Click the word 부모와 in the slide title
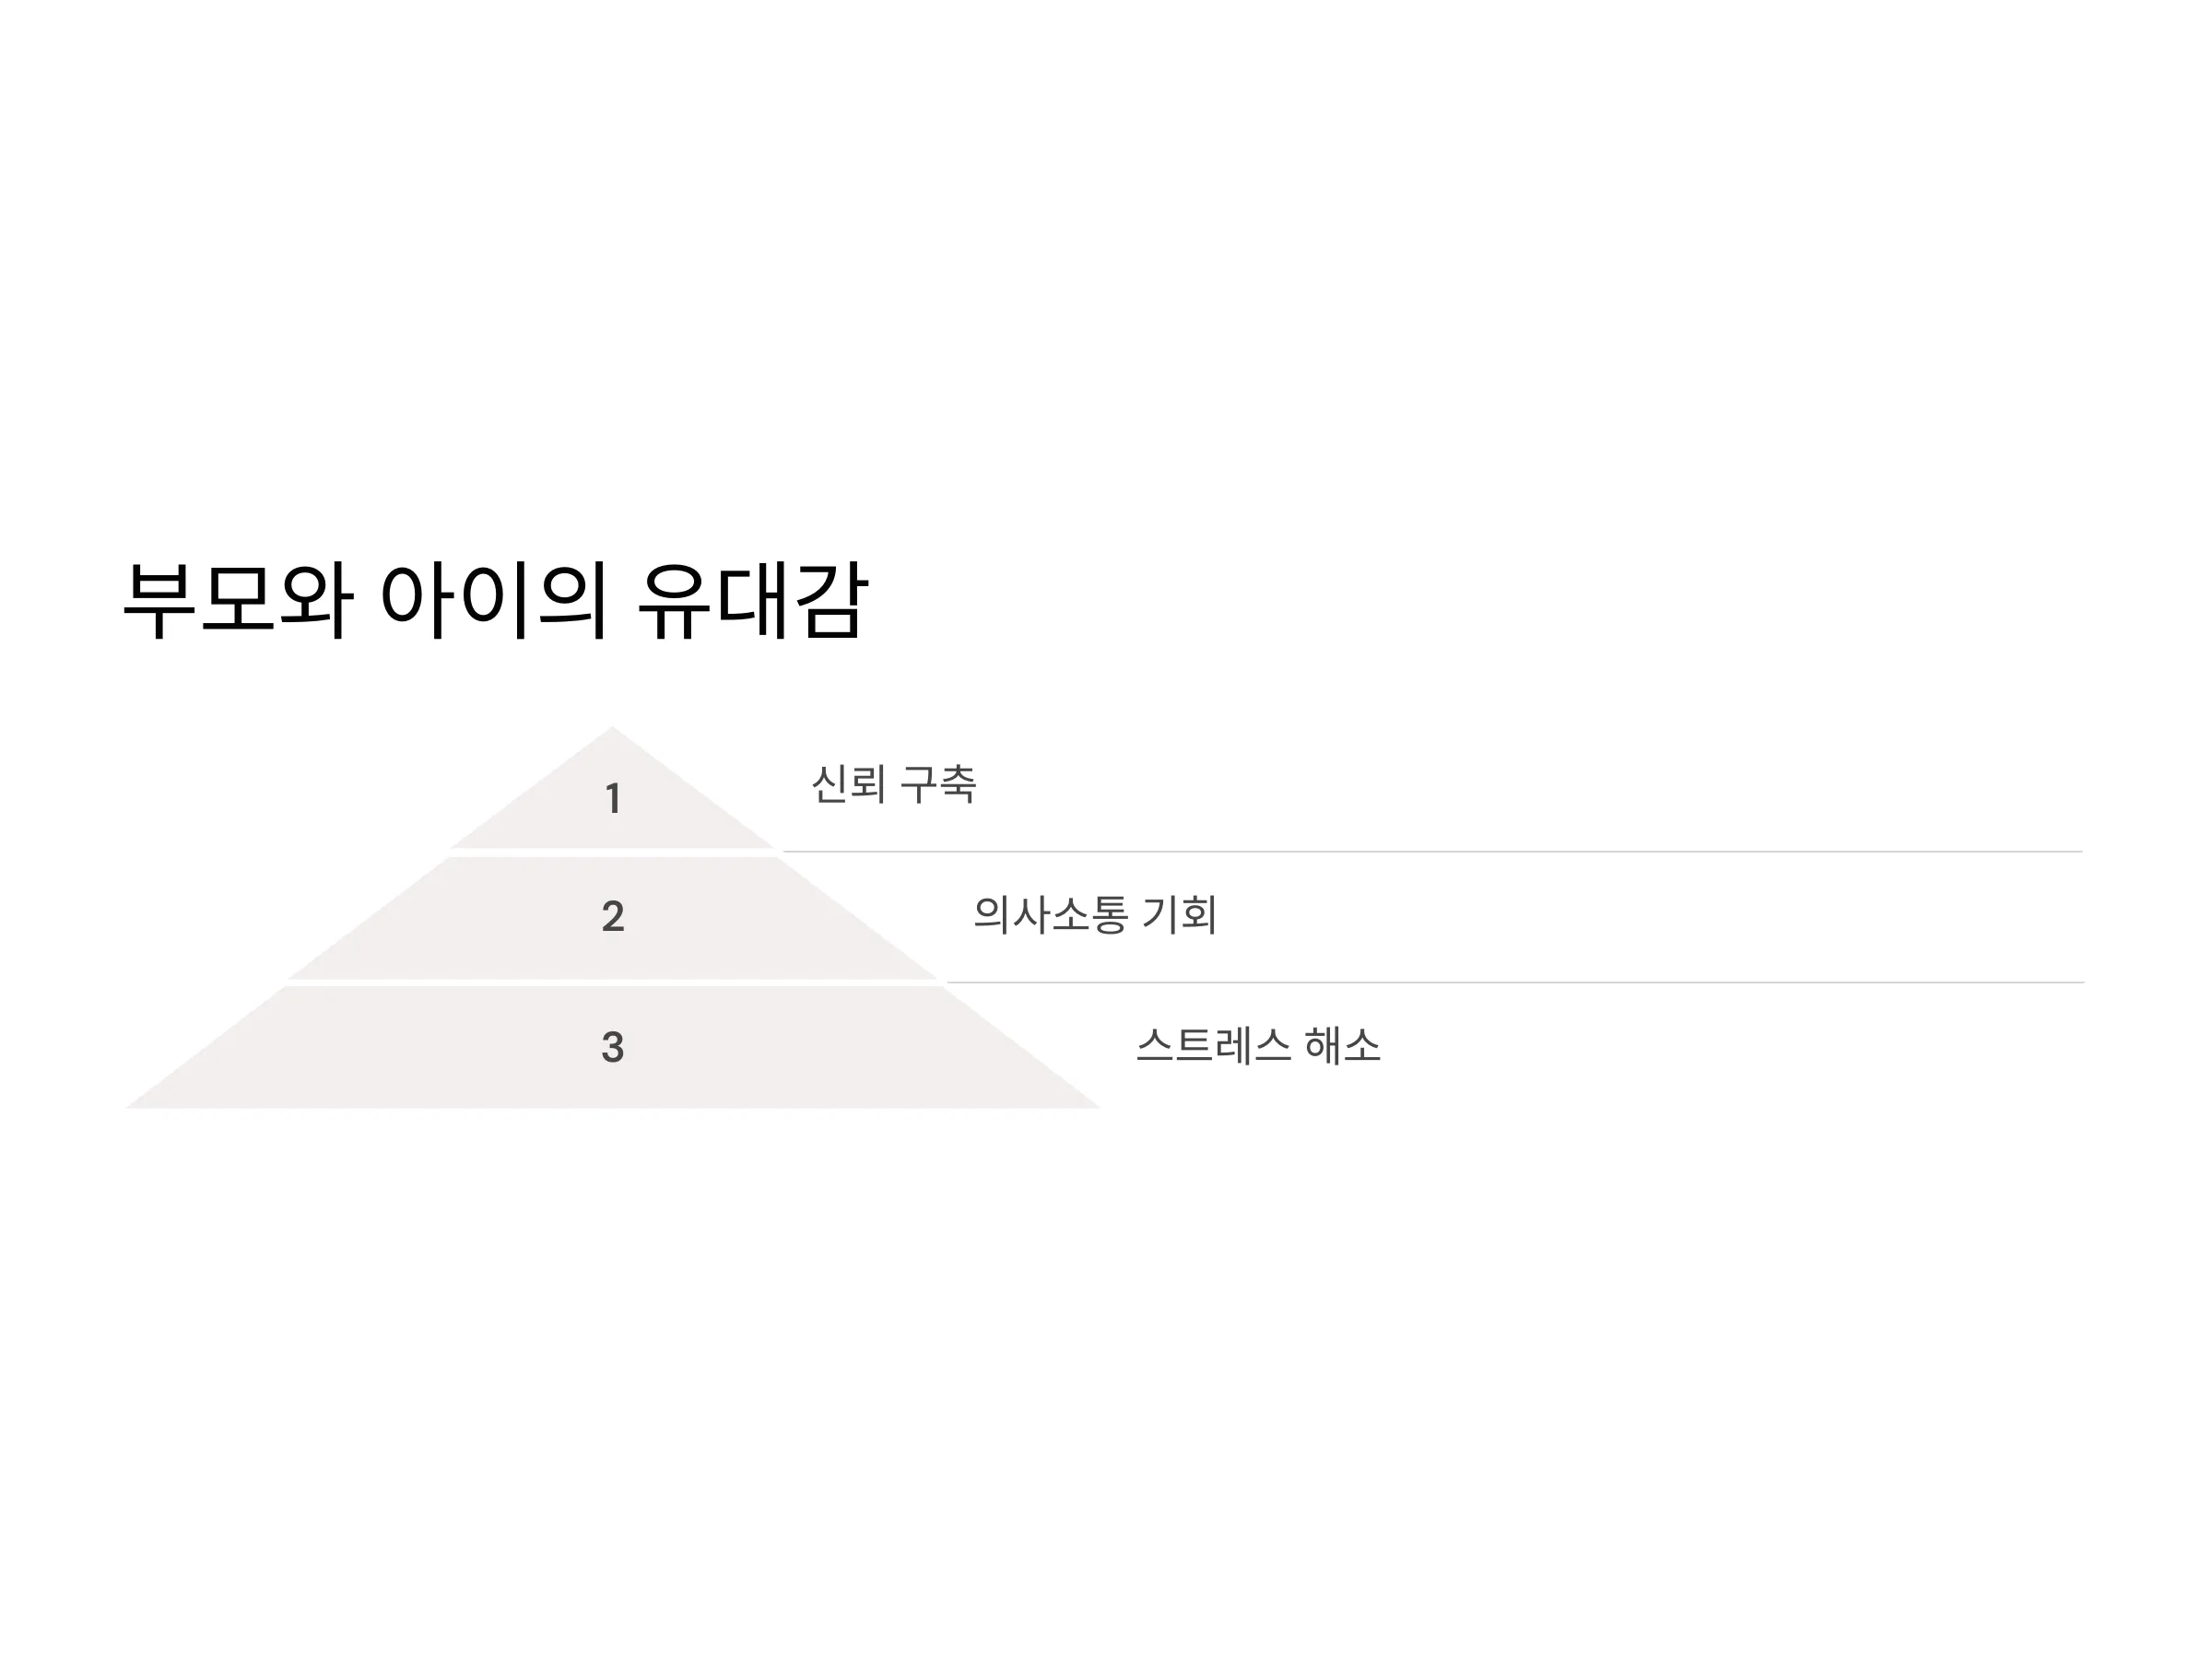This screenshot has height=1659, width=2212. tap(238, 600)
